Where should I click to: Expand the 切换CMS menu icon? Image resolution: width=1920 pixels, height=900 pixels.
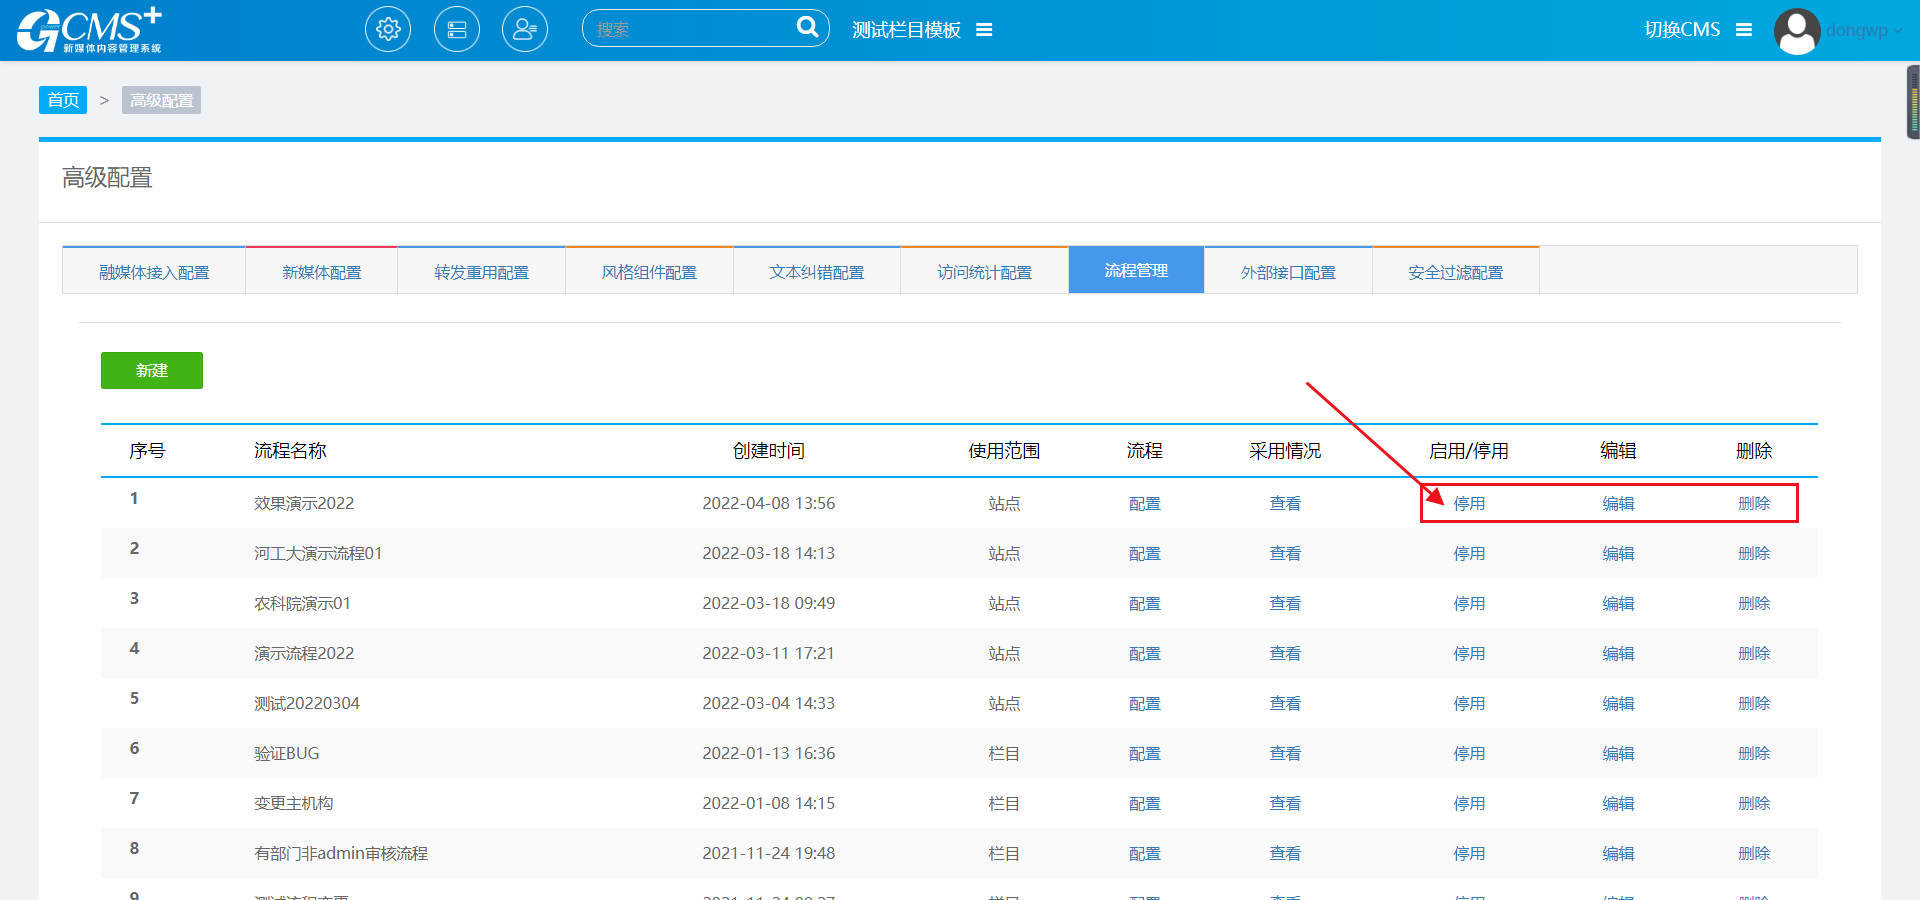tap(1744, 30)
